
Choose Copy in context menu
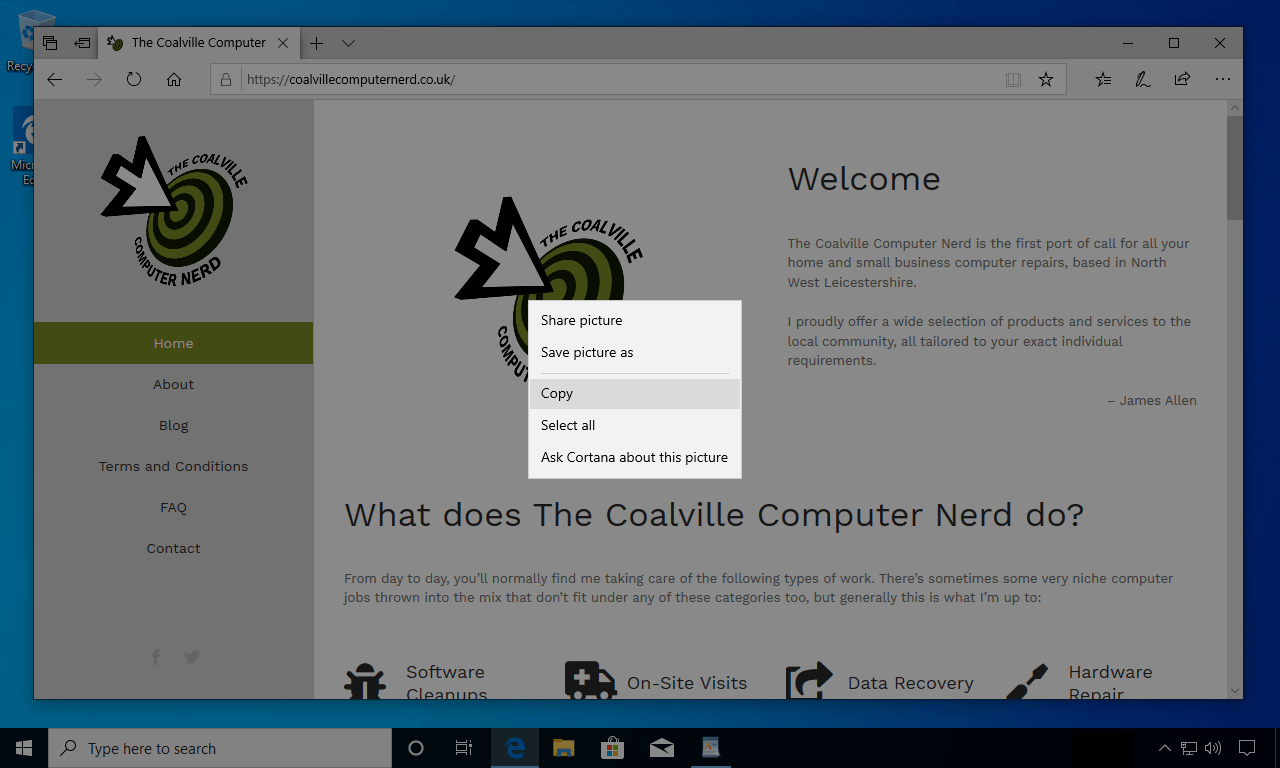[x=635, y=394]
